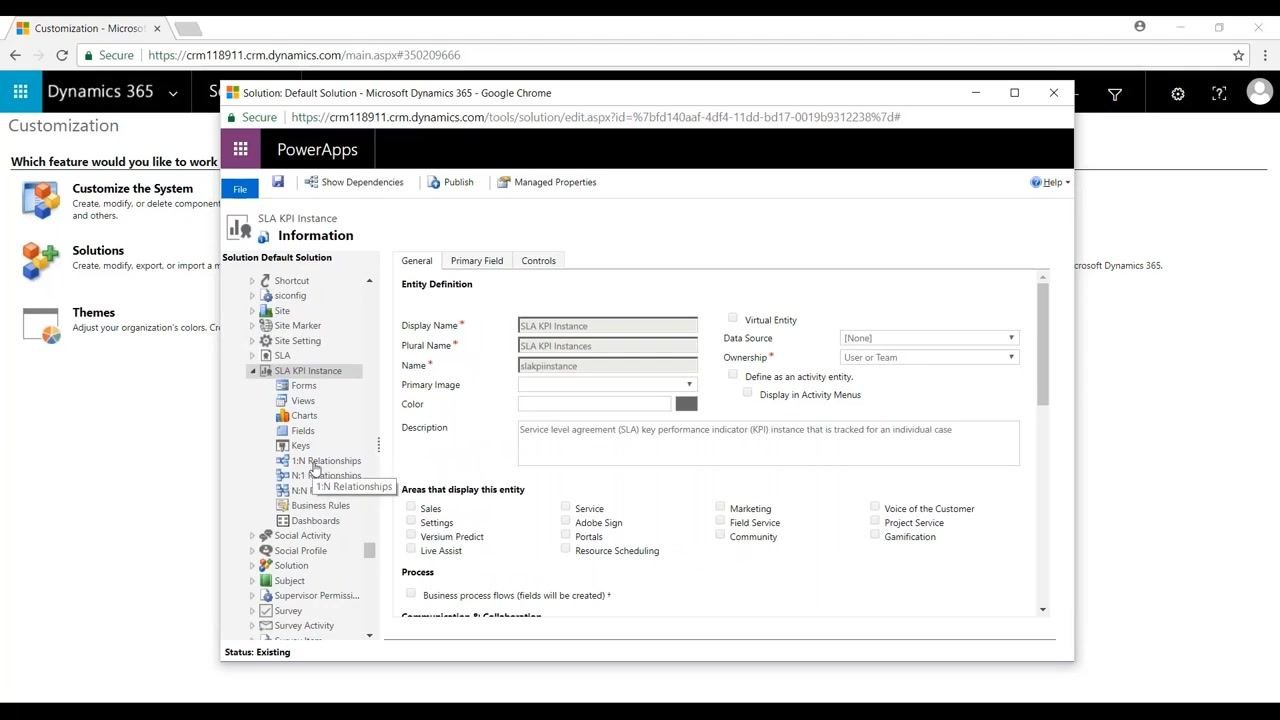The image size is (1280, 720).
Task: Click the Dynamics 365 dropdown chevron in header
Action: (173, 93)
